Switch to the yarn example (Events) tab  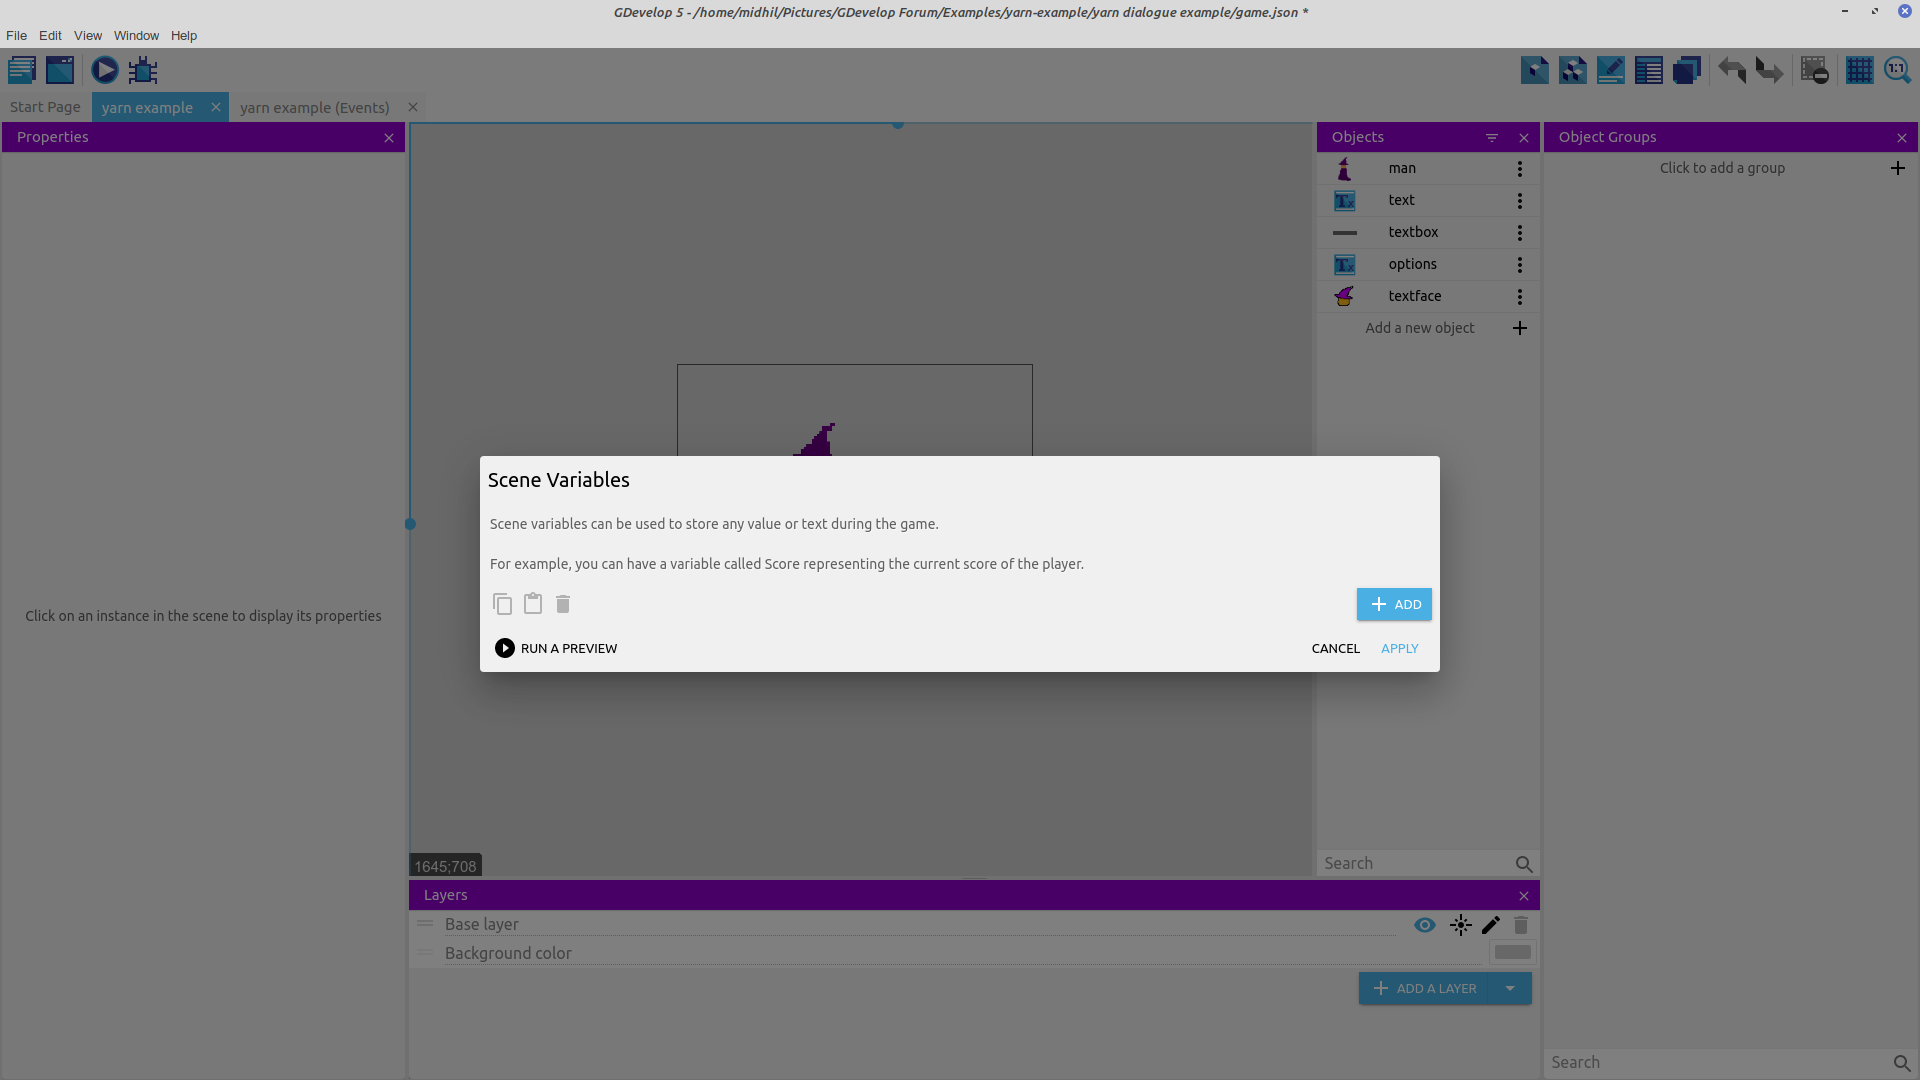pyautogui.click(x=315, y=107)
